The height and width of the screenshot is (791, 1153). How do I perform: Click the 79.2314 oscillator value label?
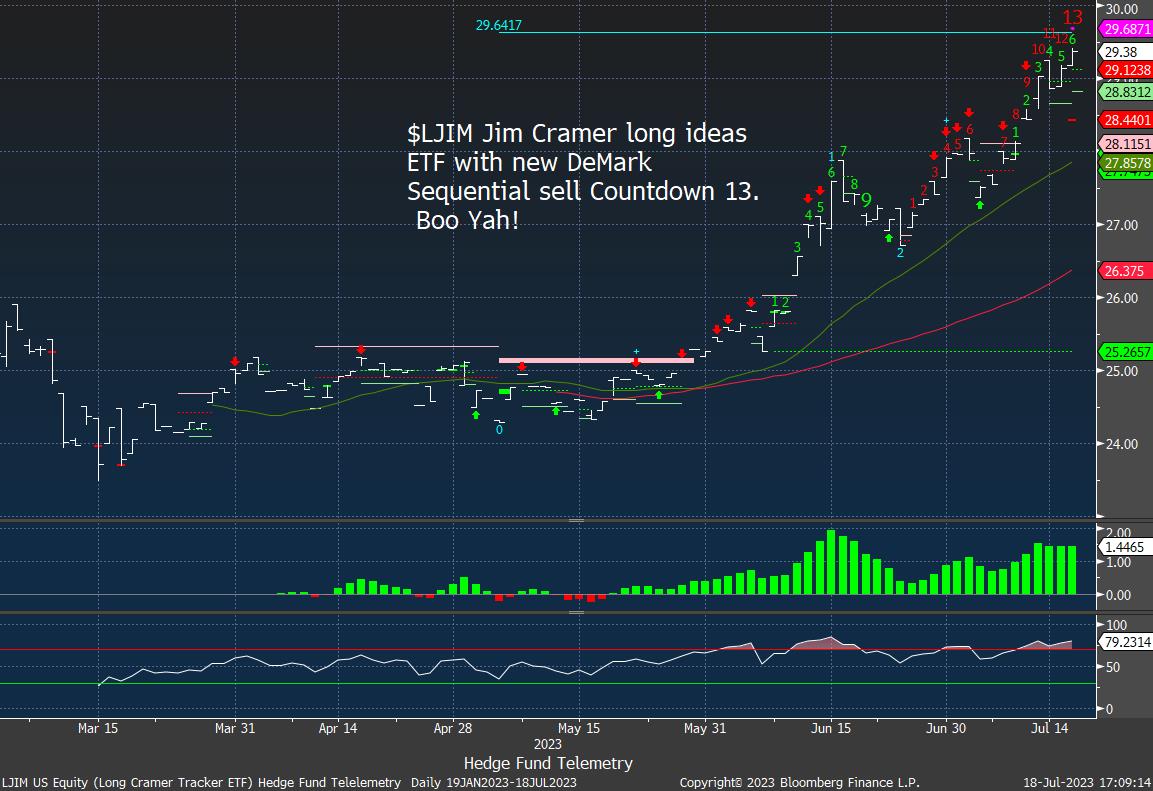[x=1126, y=642]
